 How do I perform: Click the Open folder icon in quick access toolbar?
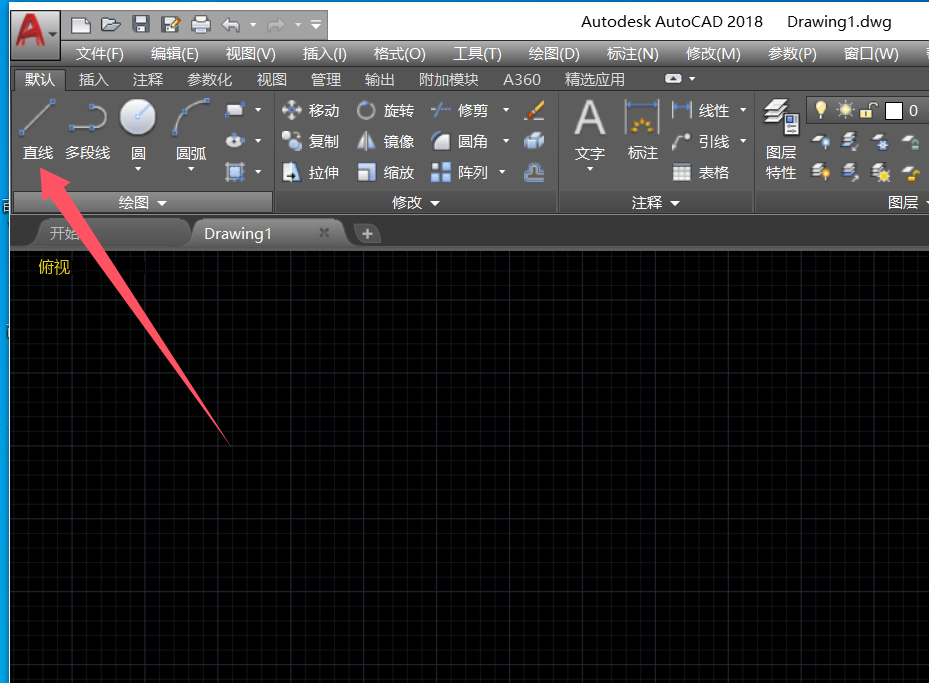pos(110,25)
